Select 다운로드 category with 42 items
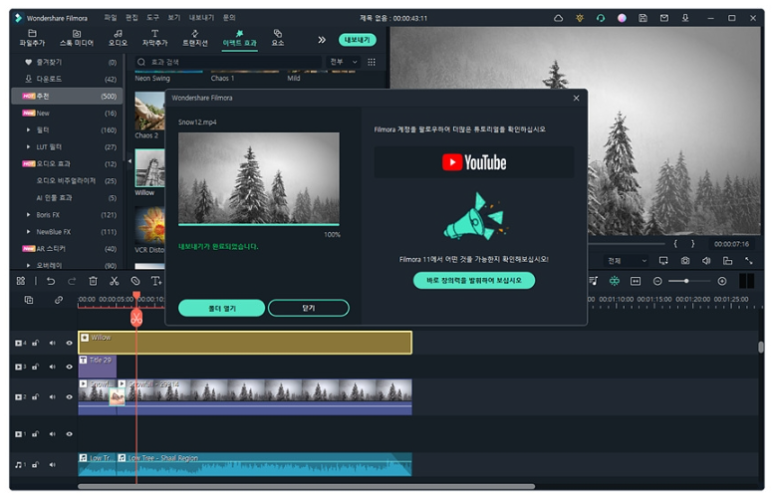The image size is (773, 496). (x=69, y=79)
